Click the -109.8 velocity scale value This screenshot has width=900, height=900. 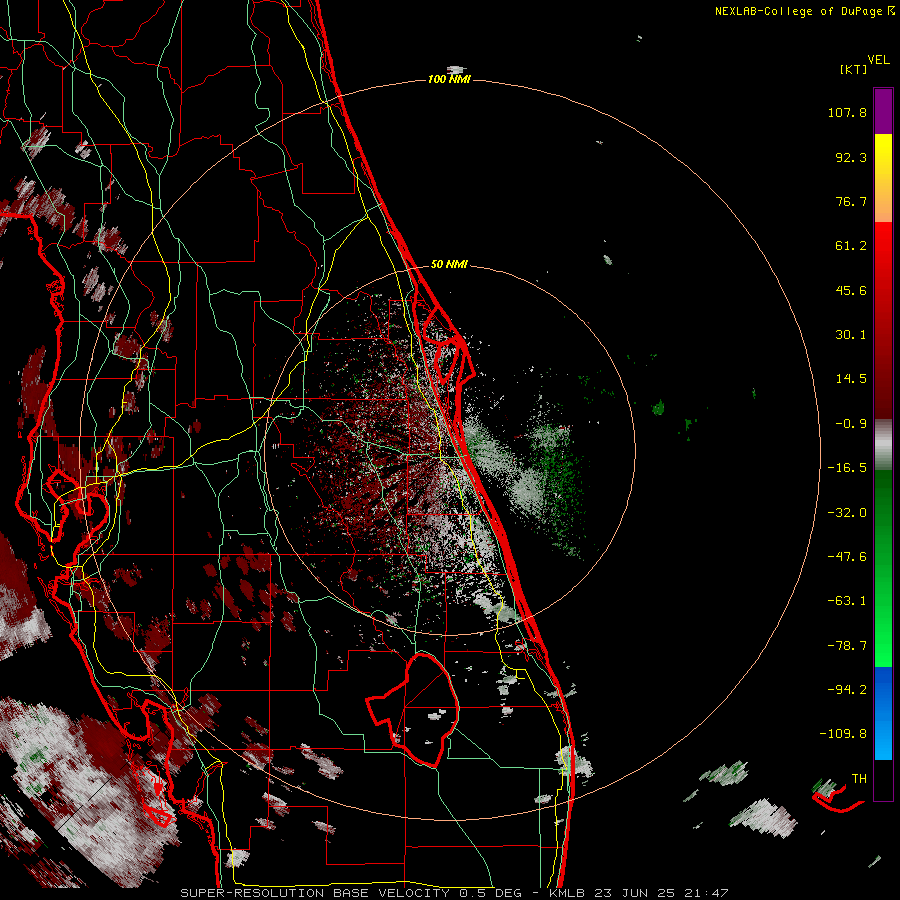(843, 734)
